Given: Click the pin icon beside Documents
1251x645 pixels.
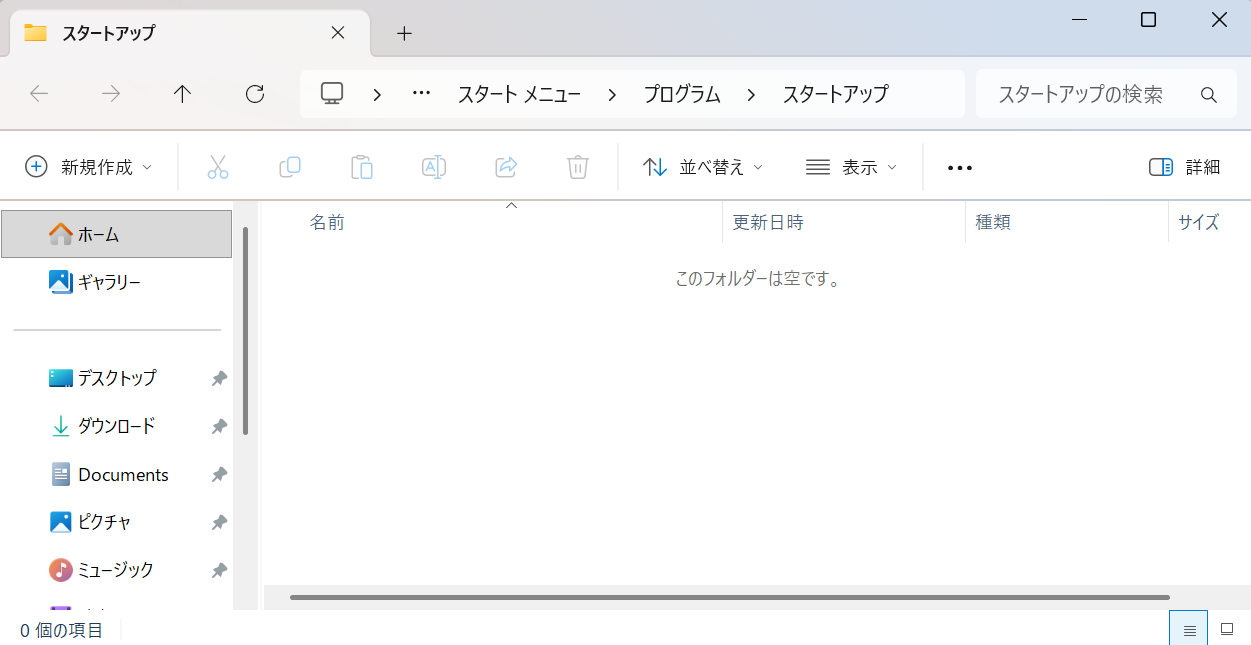Looking at the screenshot, I should point(219,475).
